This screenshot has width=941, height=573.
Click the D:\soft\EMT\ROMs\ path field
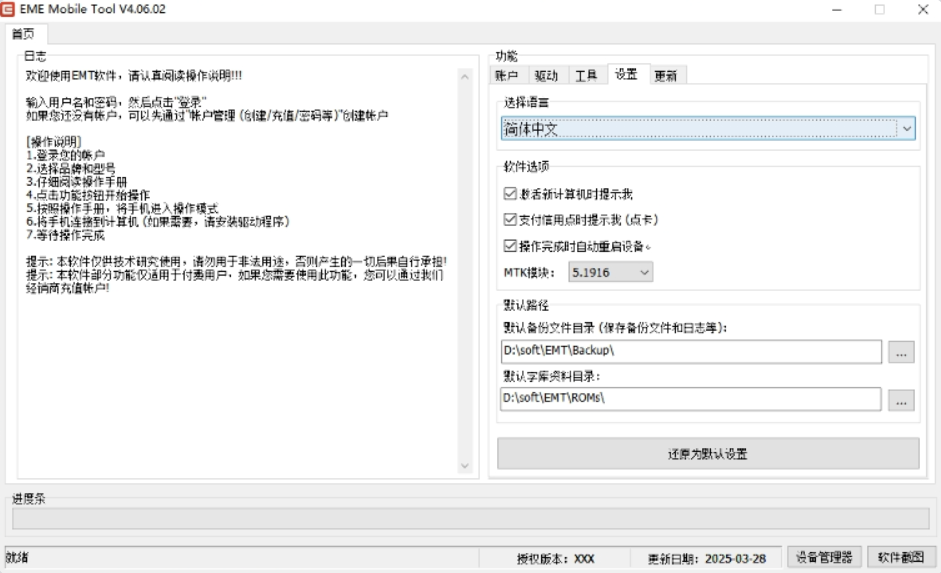pyautogui.click(x=691, y=399)
